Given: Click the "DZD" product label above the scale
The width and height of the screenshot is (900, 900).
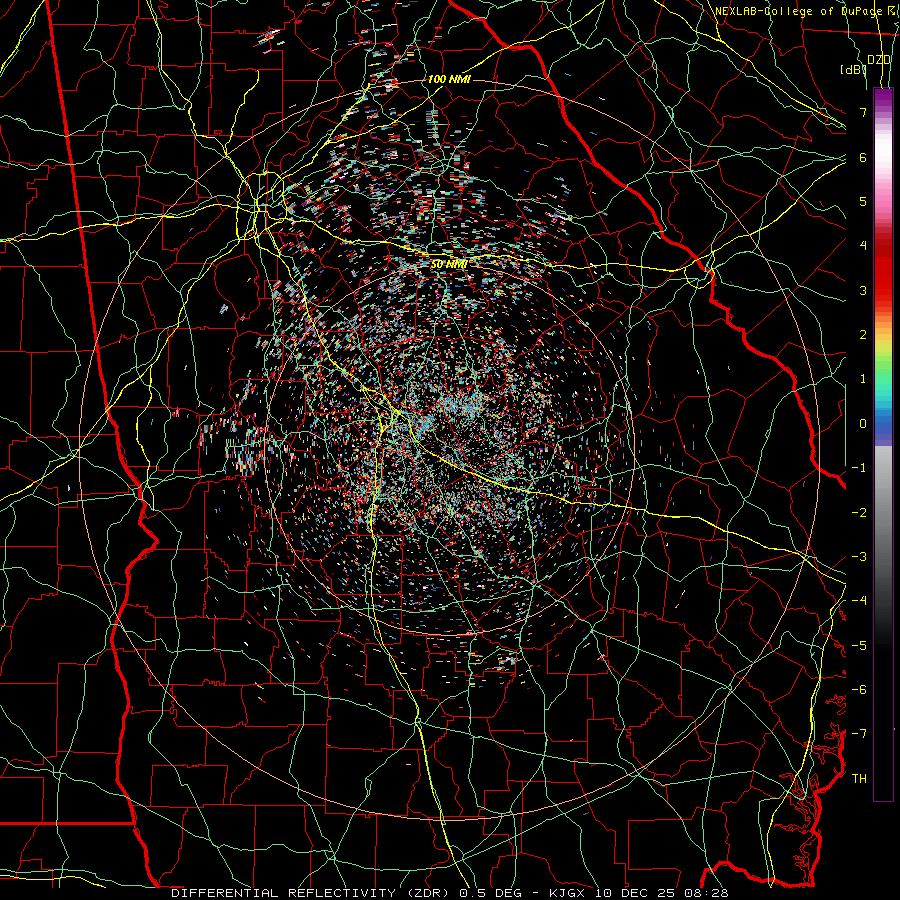Looking at the screenshot, I should (x=878, y=59).
